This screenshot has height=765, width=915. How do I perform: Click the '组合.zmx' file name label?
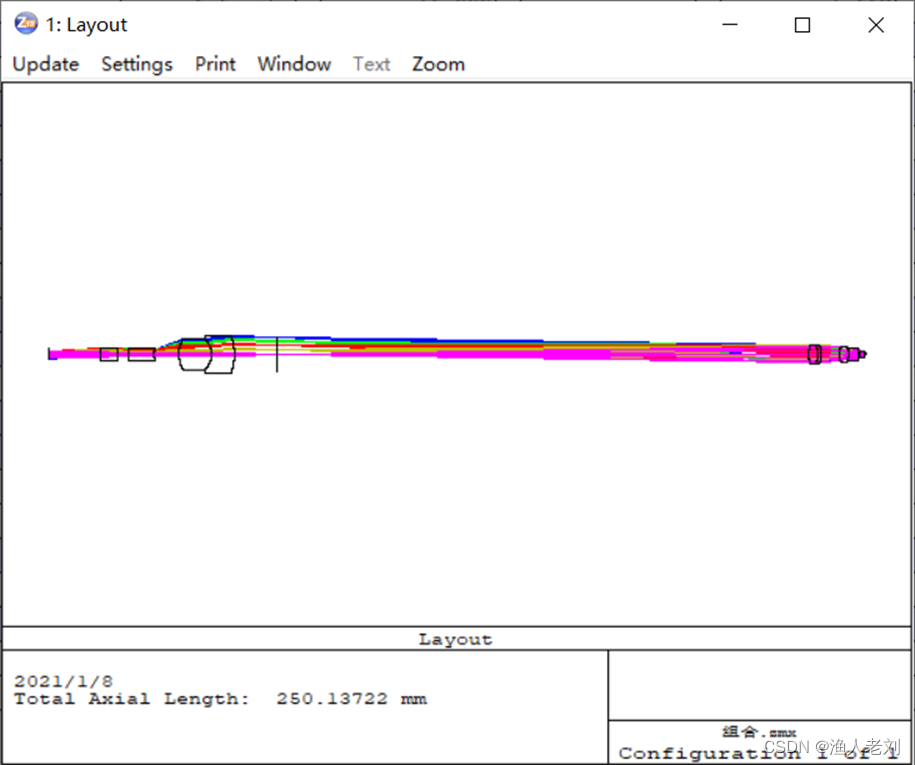click(x=759, y=732)
